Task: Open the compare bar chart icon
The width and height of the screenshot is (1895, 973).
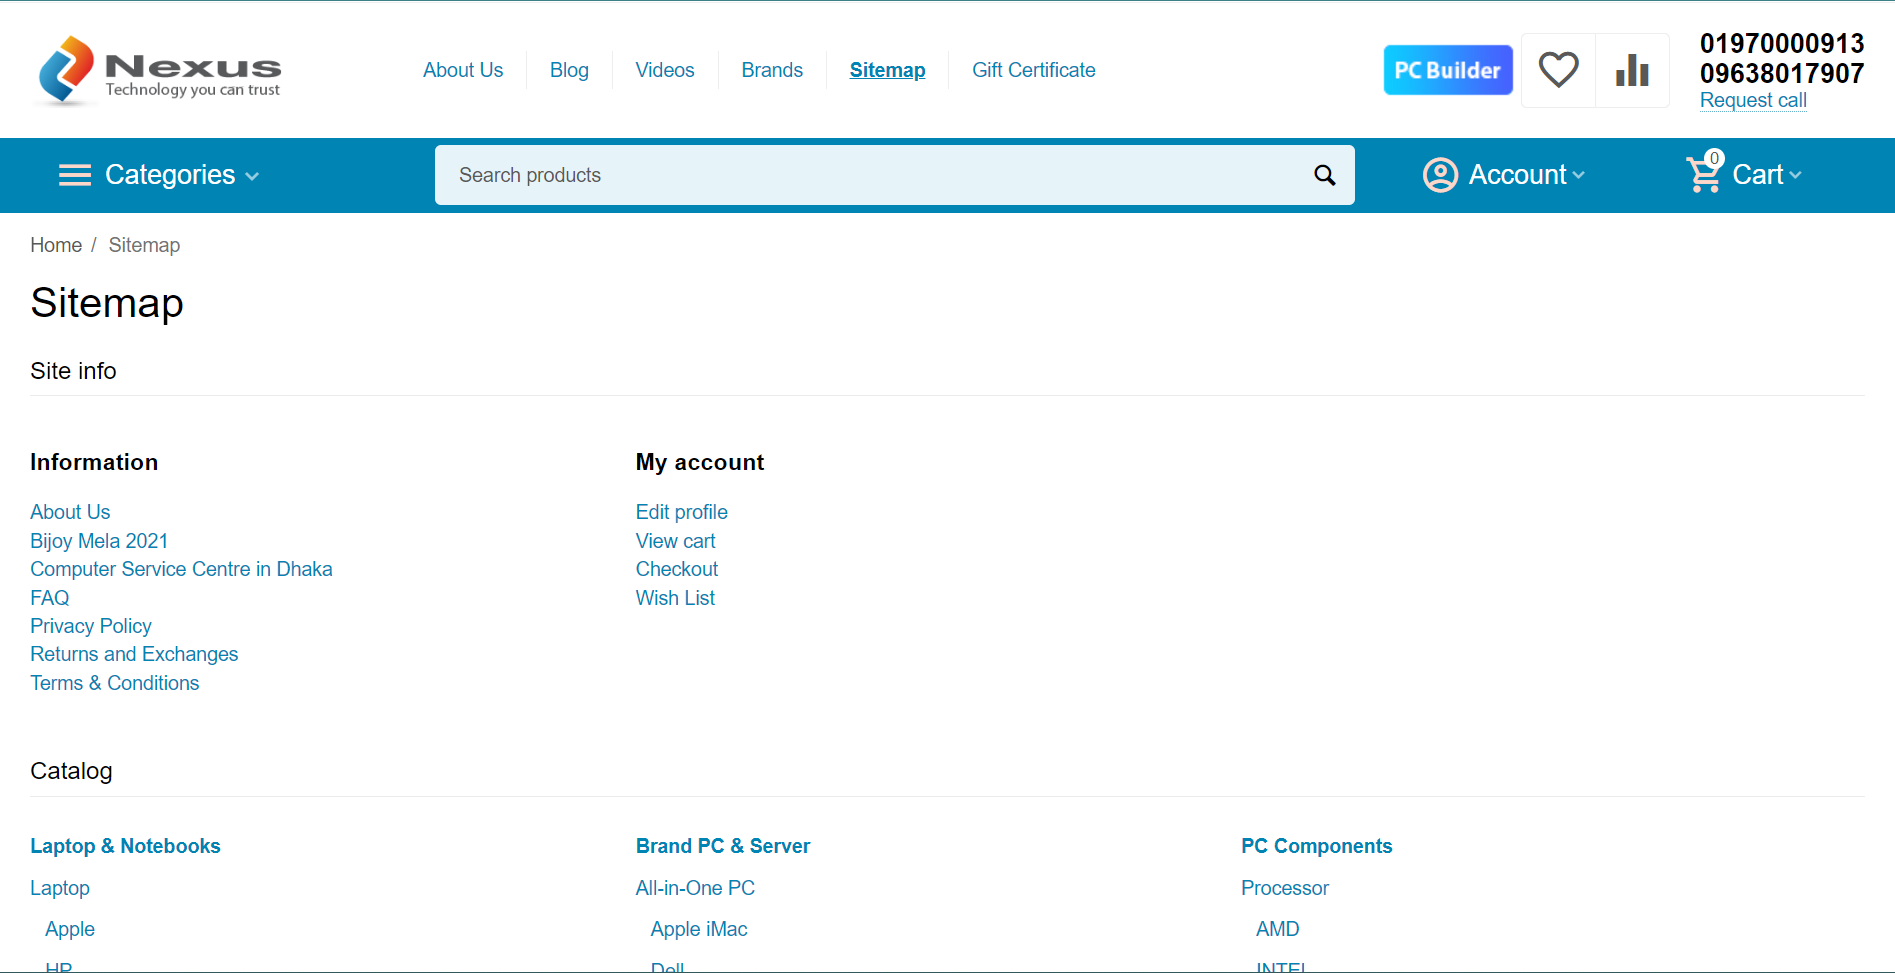Action: pyautogui.click(x=1632, y=70)
